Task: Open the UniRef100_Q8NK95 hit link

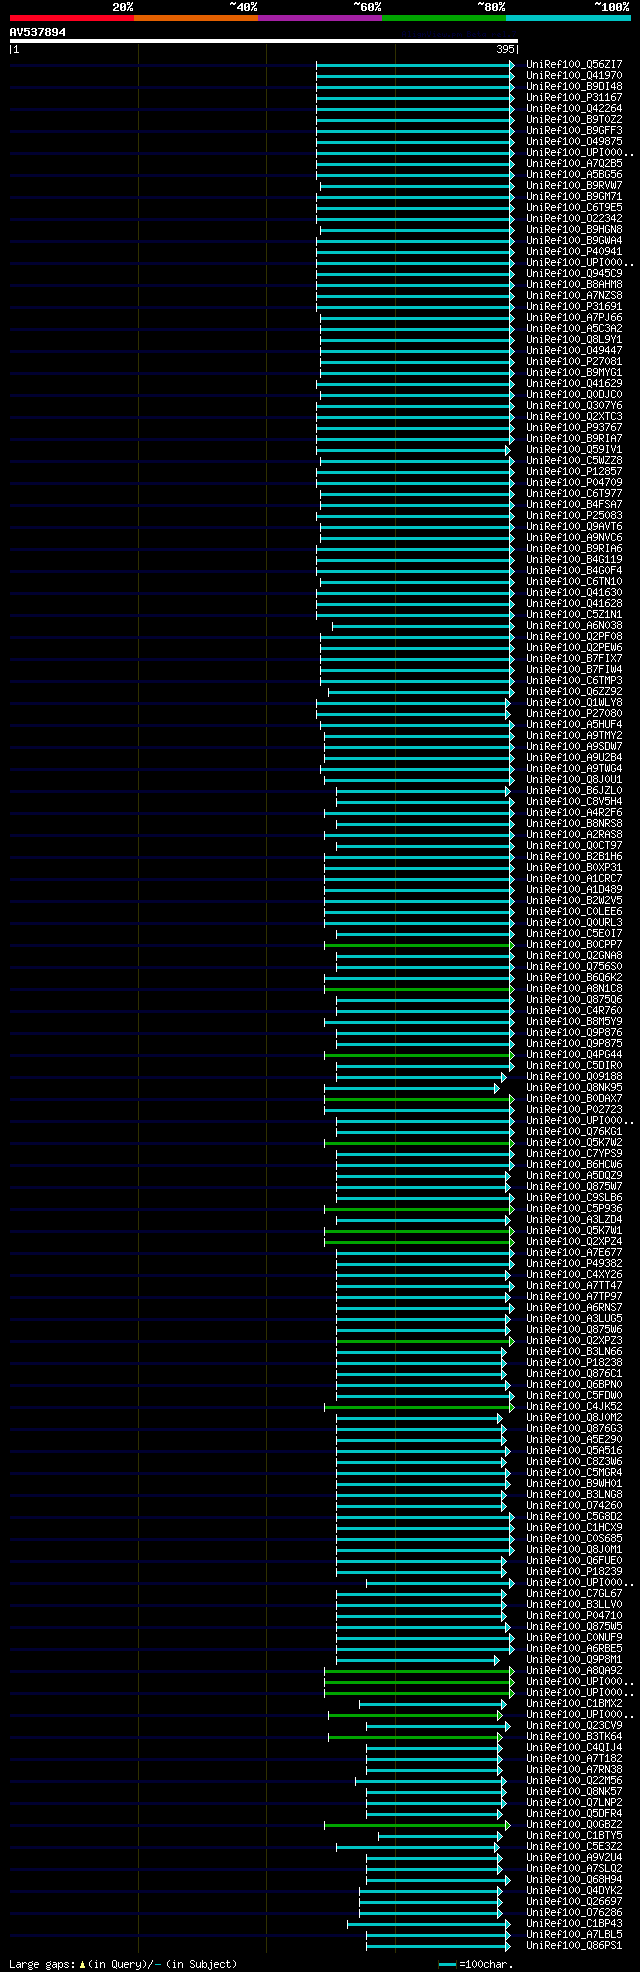Action: pos(574,1087)
